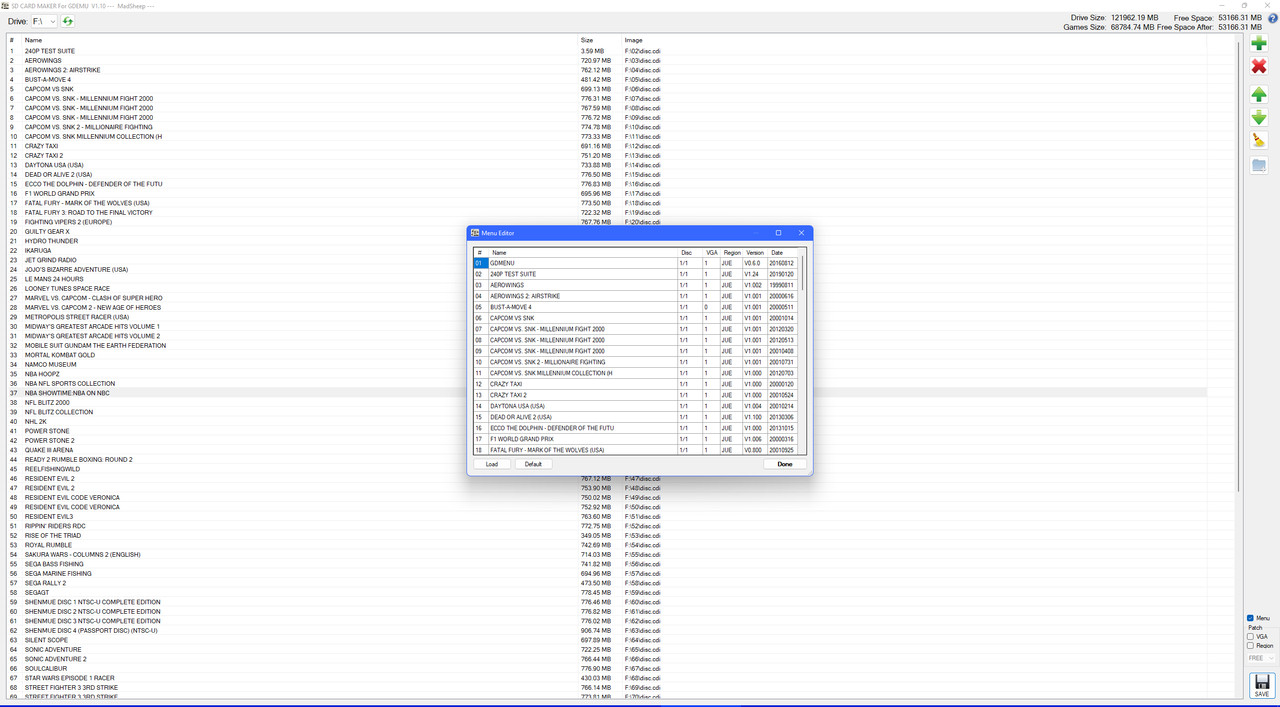Viewport: 1280px width, 707px height.
Task: Enable the Region patch checkbox
Action: pos(1250,646)
